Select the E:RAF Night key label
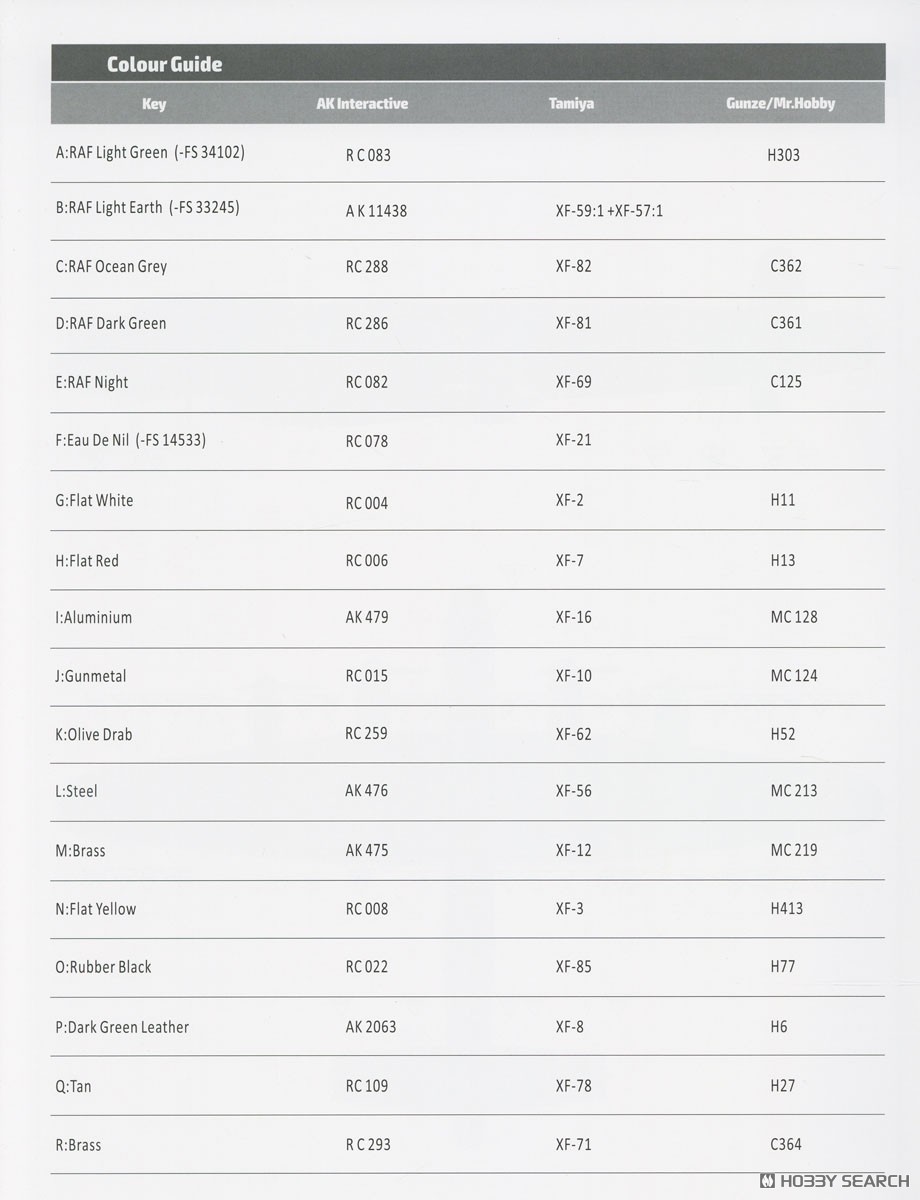 (x=92, y=382)
